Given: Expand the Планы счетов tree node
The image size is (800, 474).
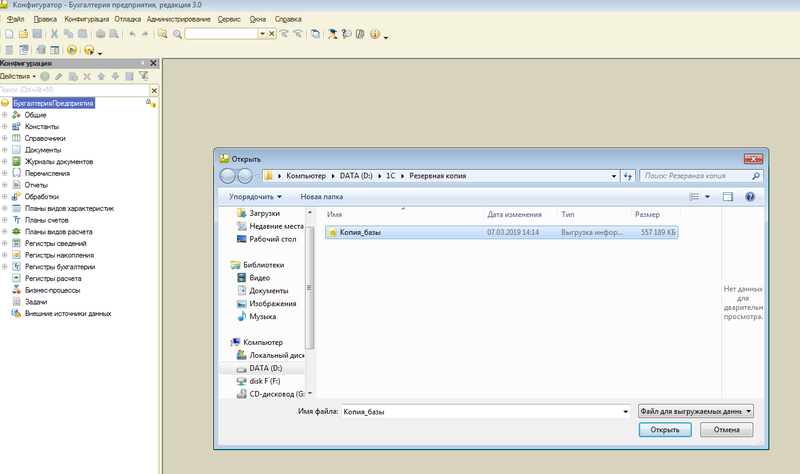Looking at the screenshot, I should pos(4,220).
